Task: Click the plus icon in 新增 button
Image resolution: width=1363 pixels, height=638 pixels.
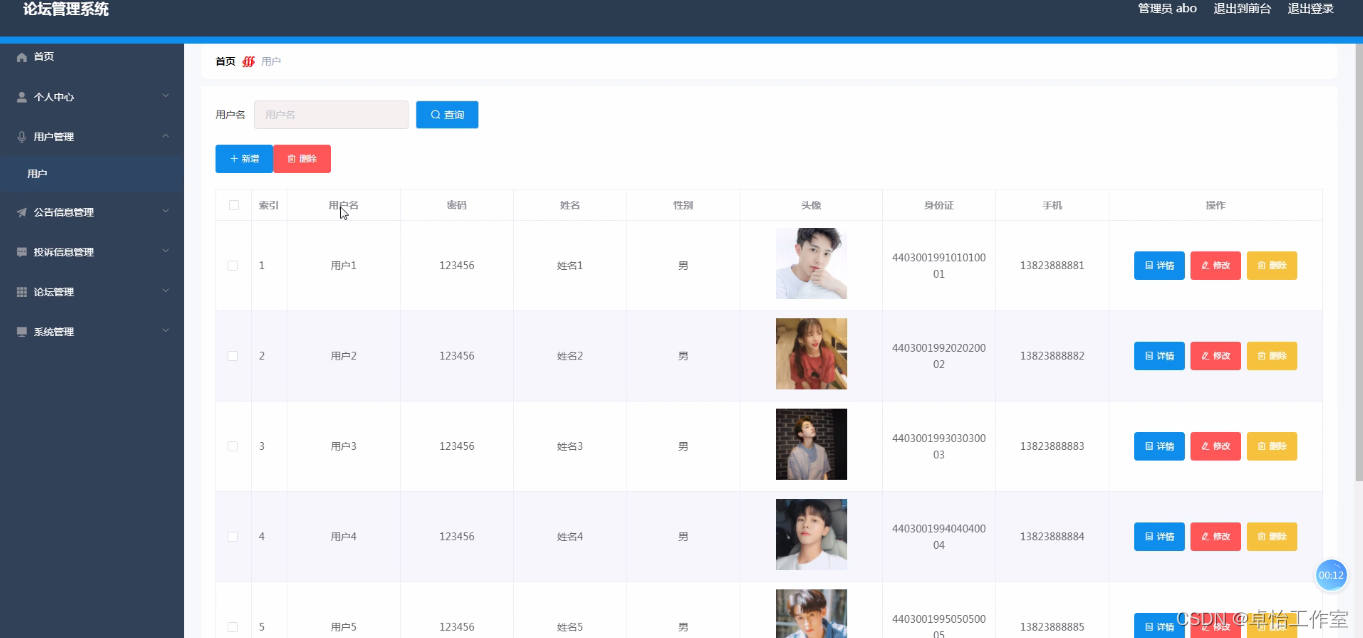Action: coord(234,159)
